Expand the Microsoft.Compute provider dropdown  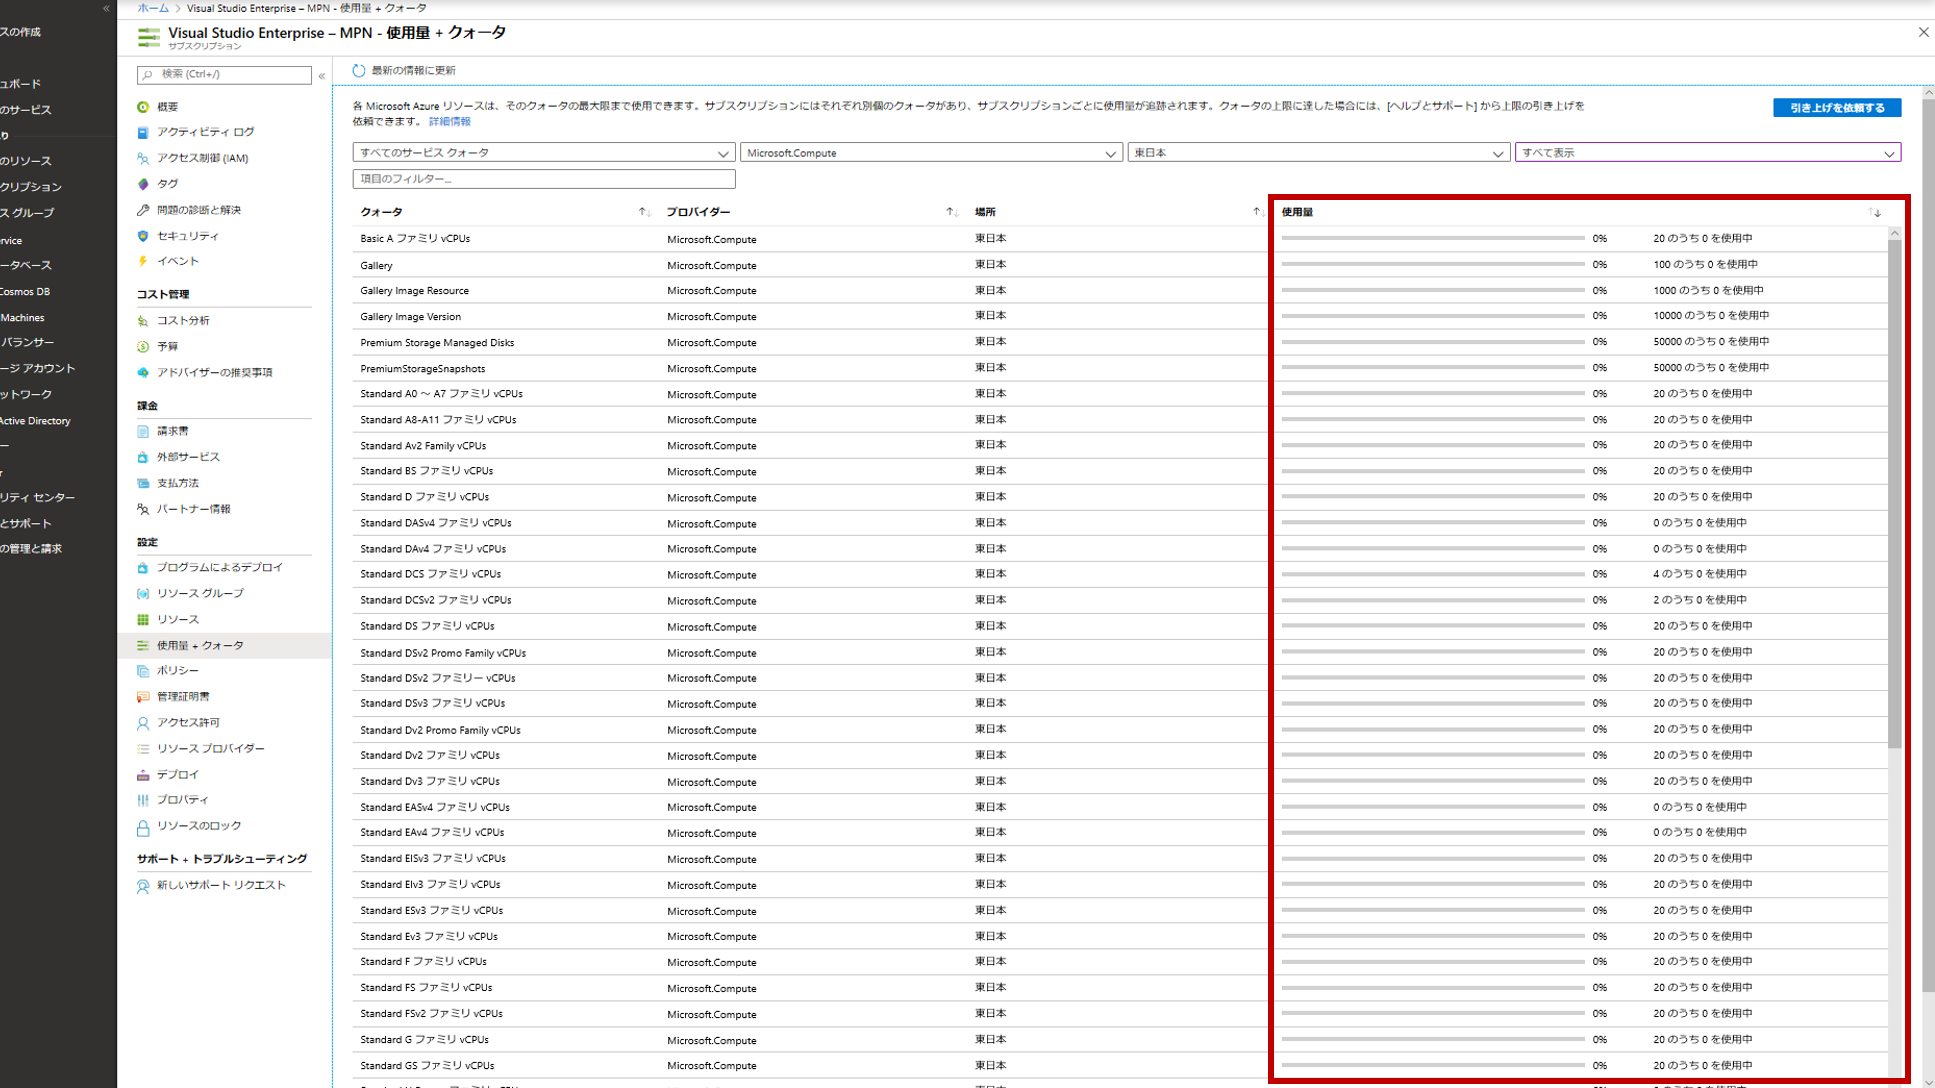pos(930,153)
